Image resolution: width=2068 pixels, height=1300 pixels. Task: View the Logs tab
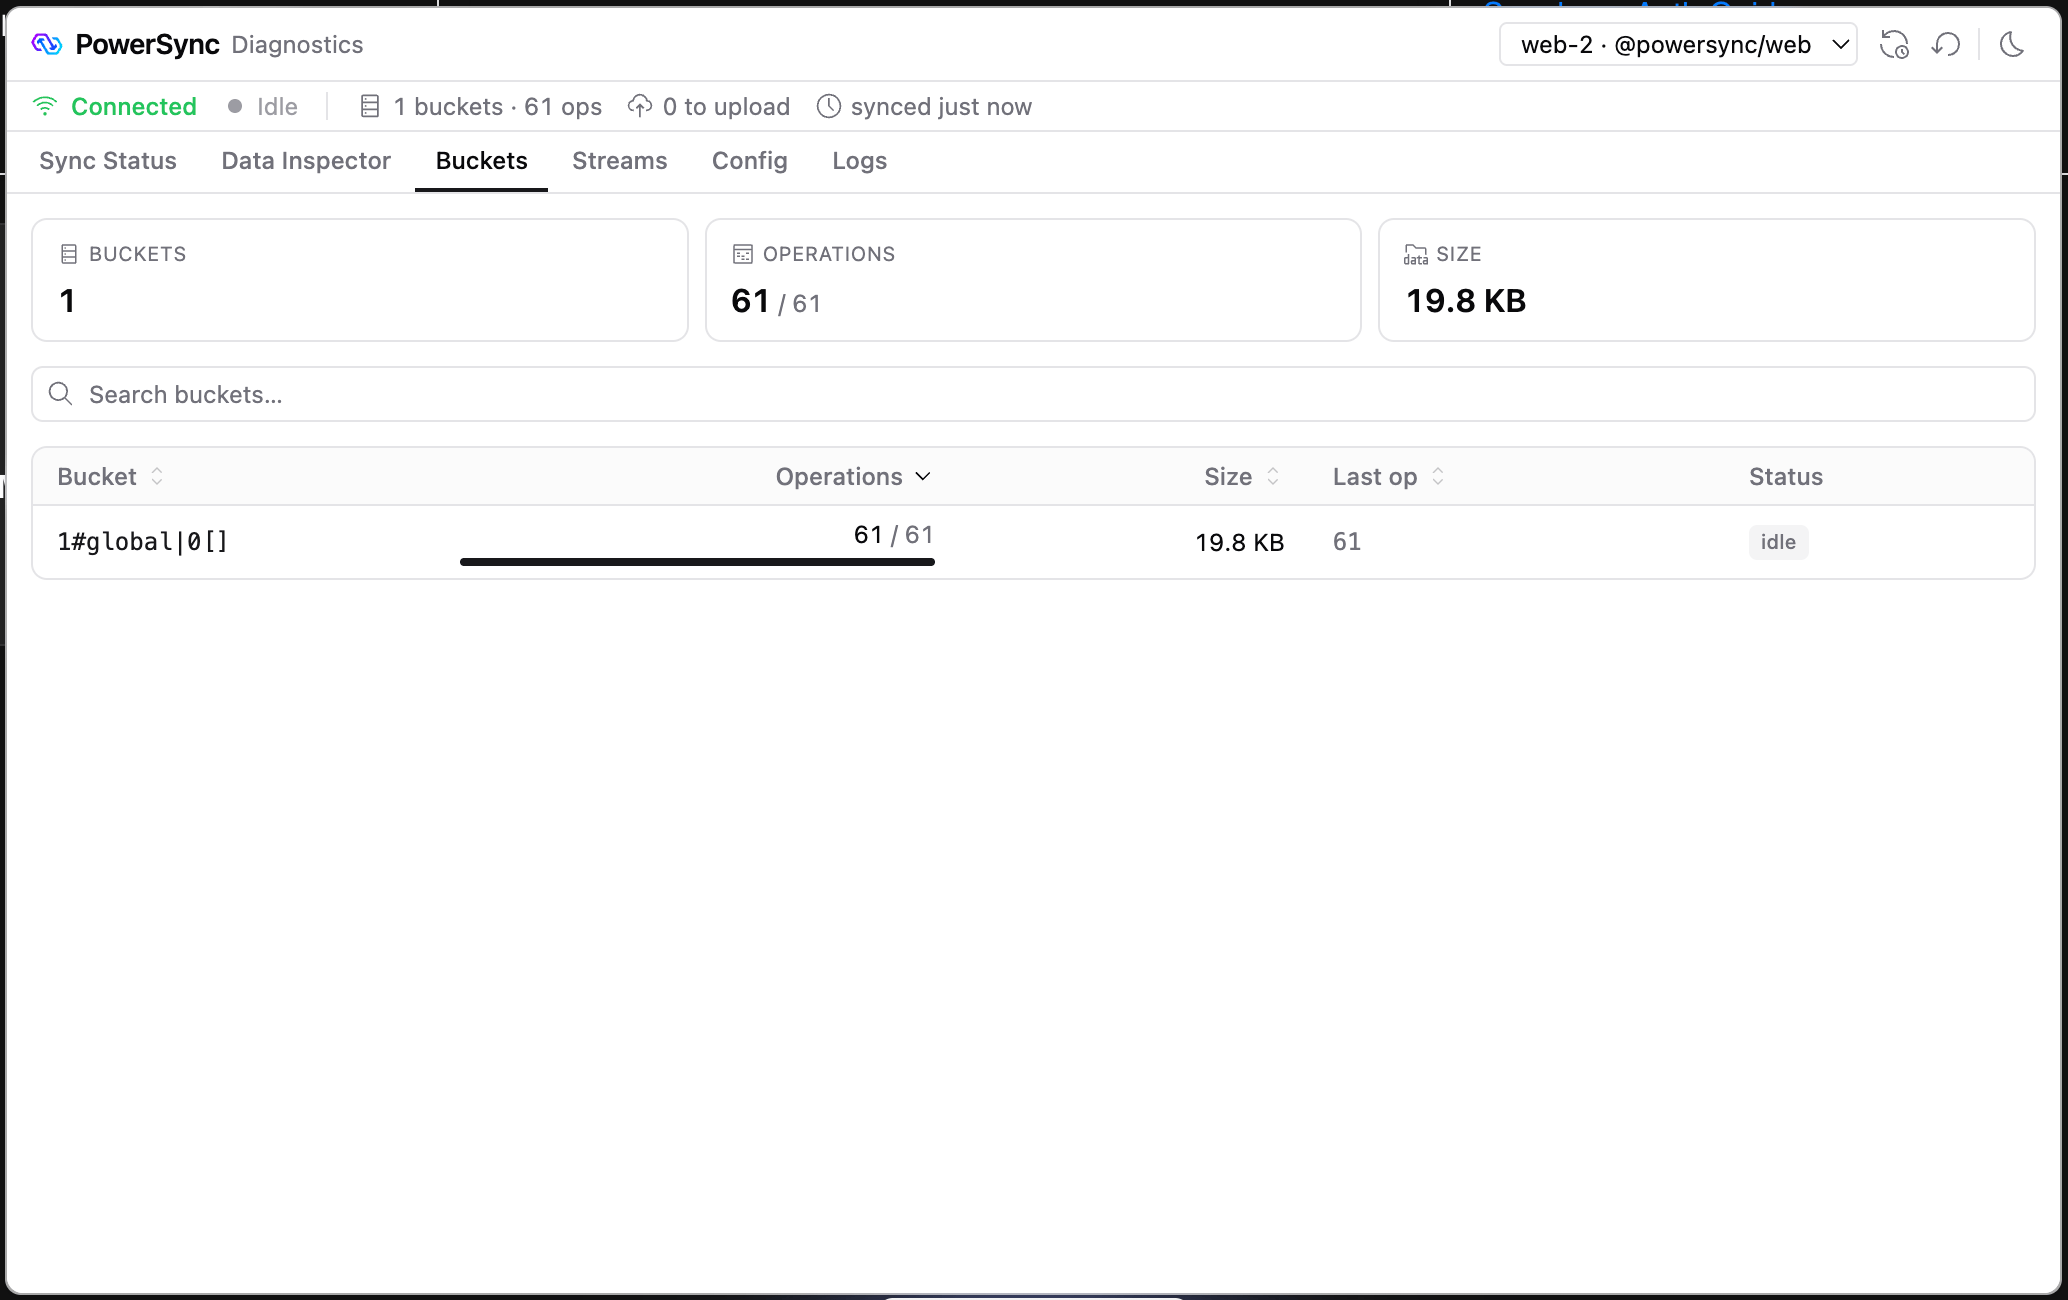[860, 161]
